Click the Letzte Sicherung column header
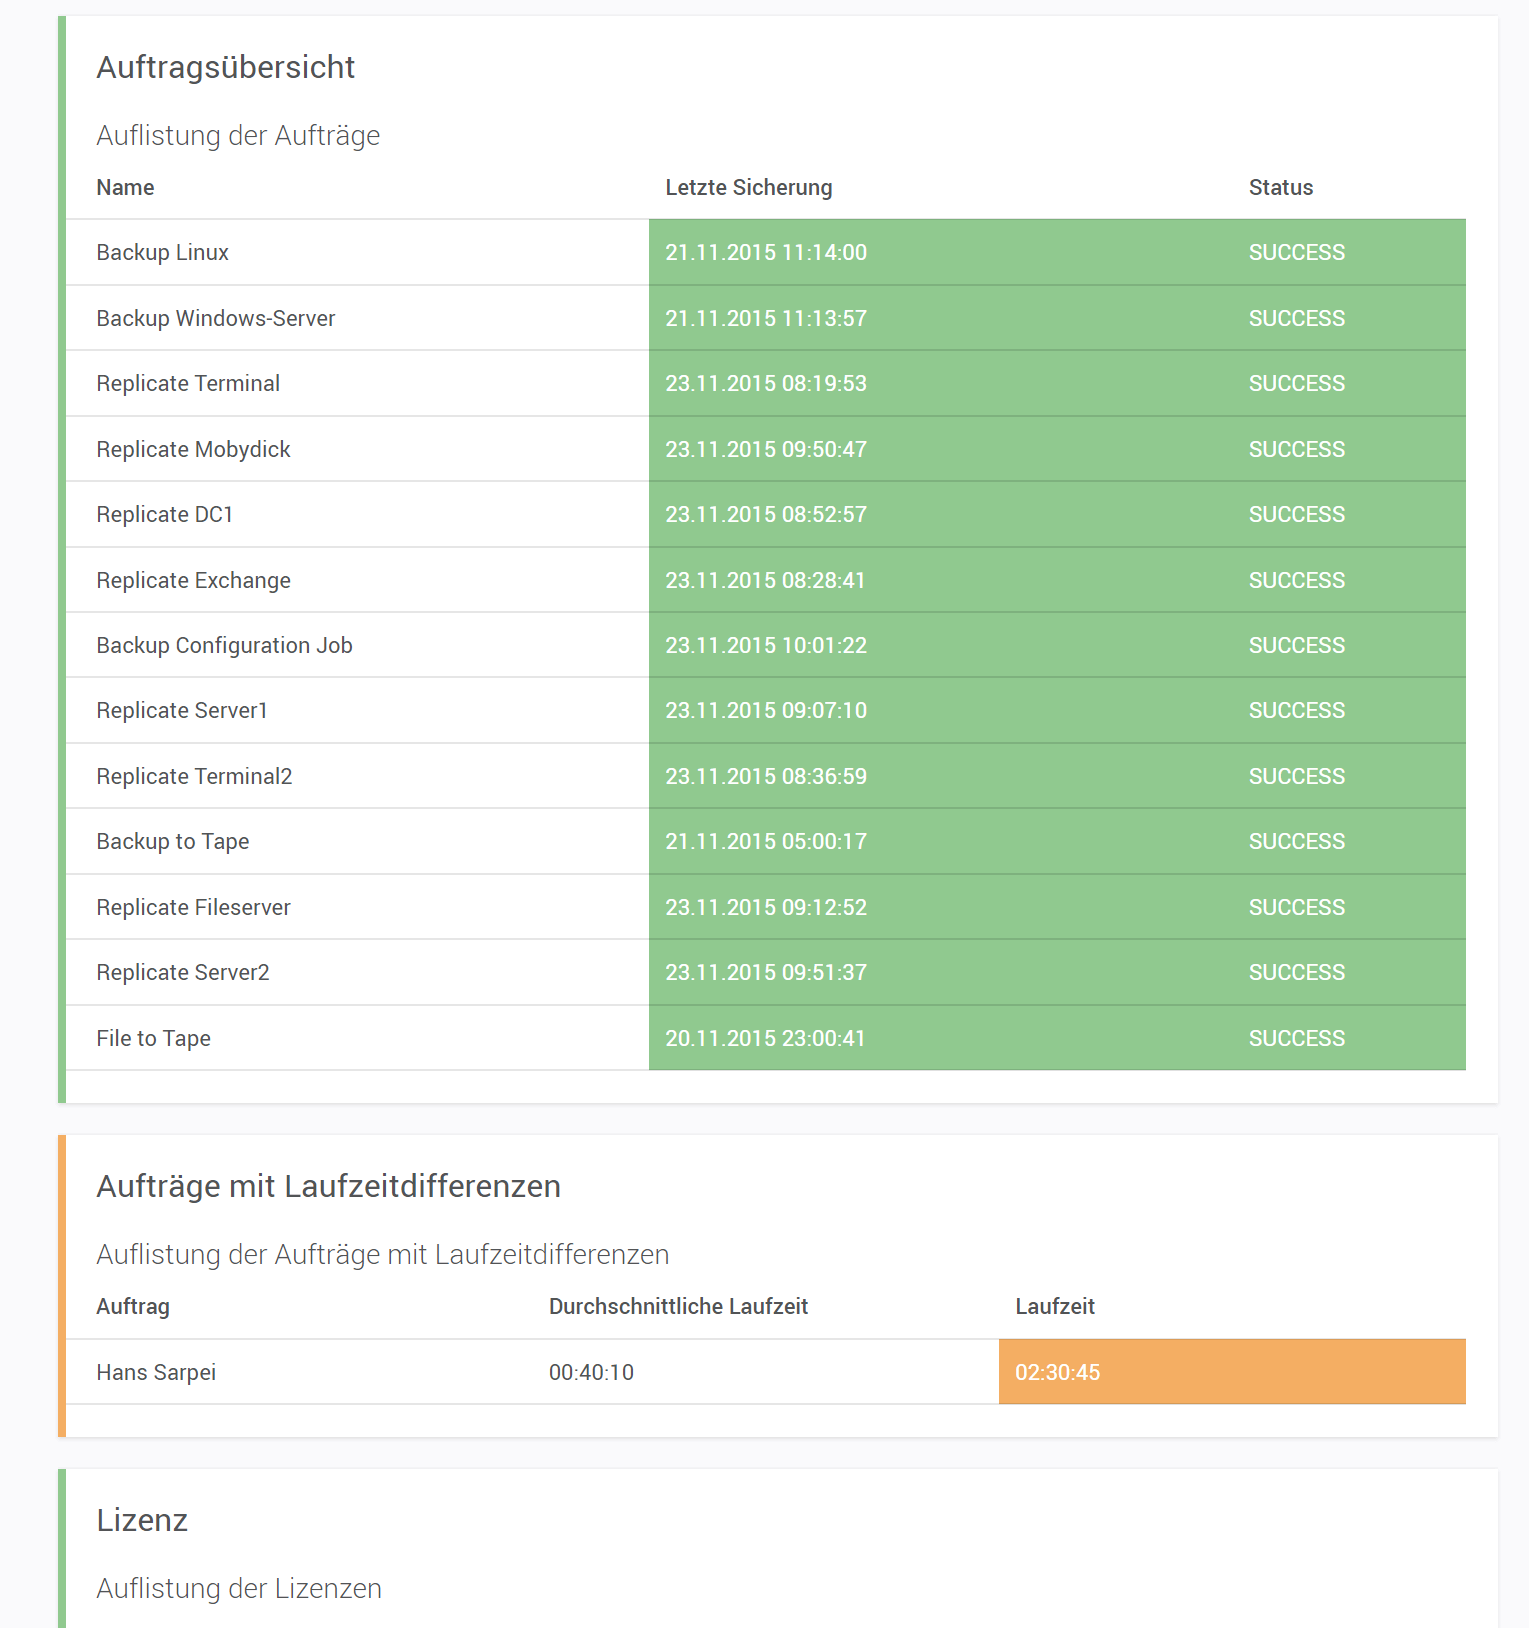The image size is (1529, 1628). [x=748, y=188]
